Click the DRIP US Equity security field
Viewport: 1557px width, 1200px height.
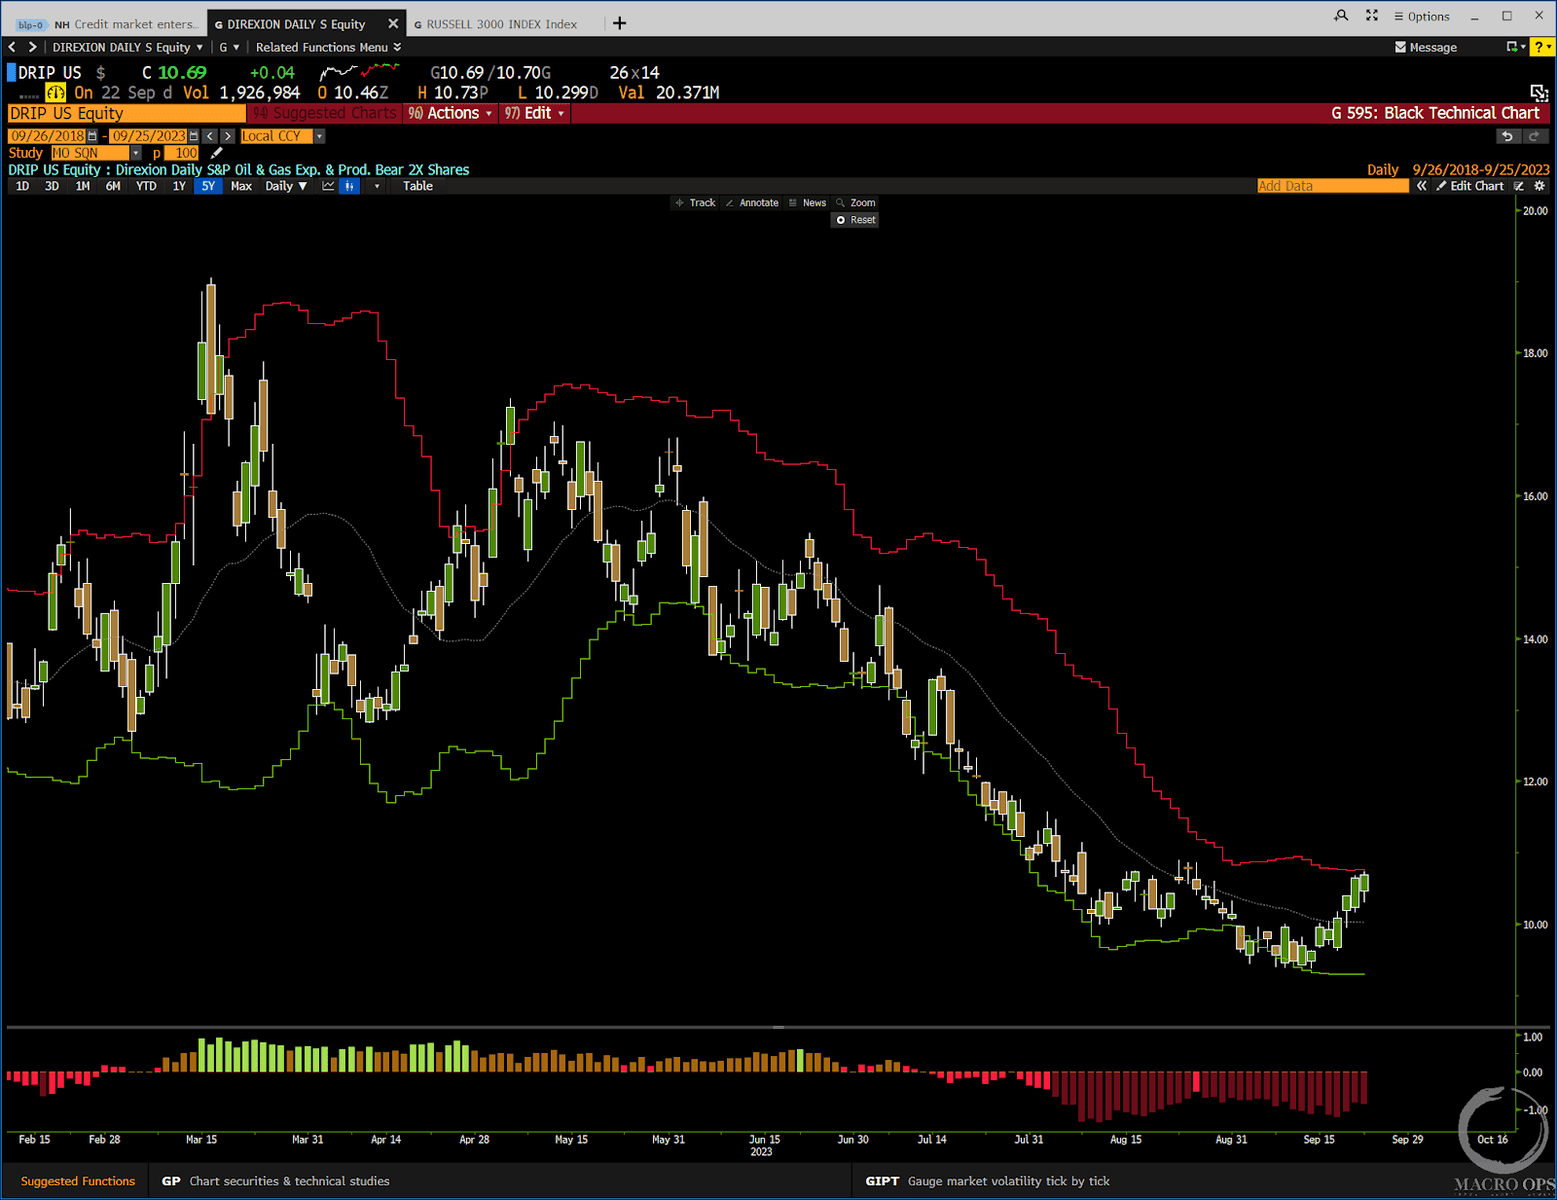click(126, 113)
